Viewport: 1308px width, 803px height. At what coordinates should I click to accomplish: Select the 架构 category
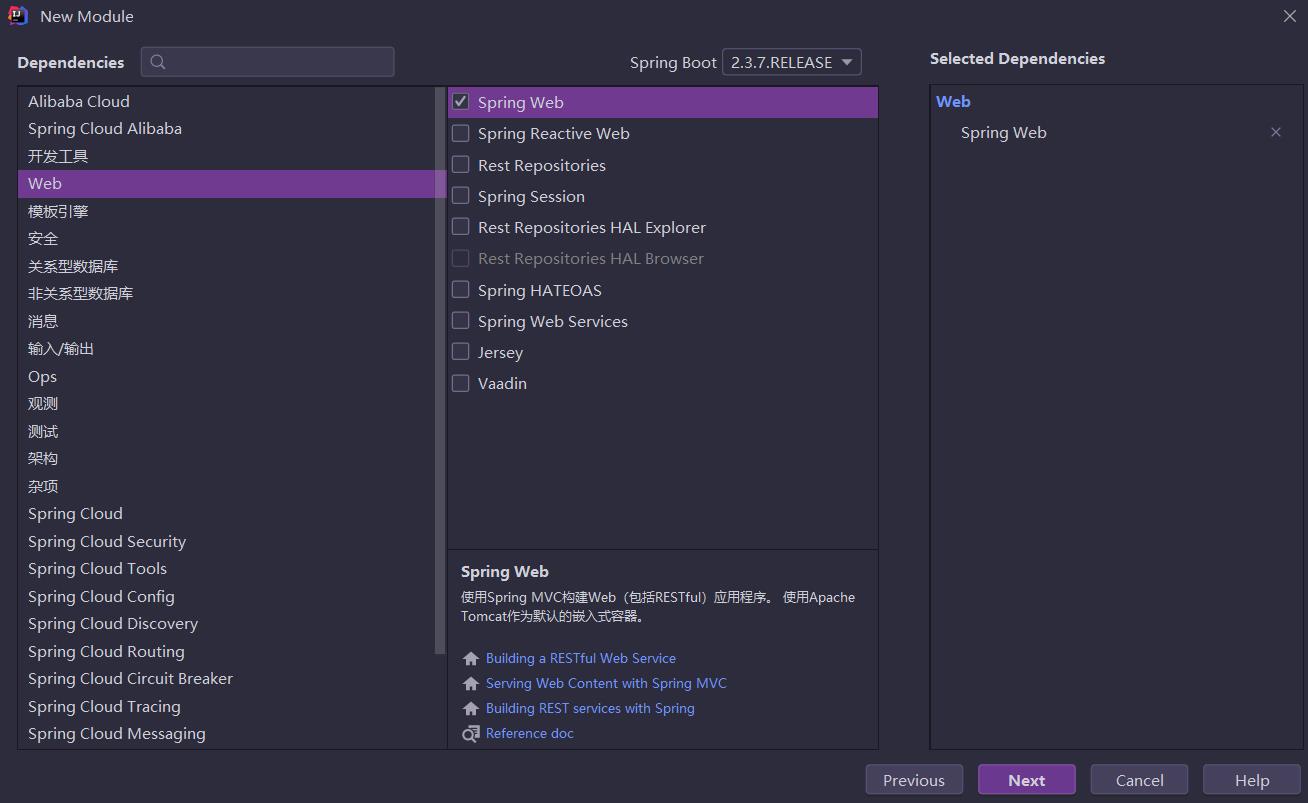226,459
